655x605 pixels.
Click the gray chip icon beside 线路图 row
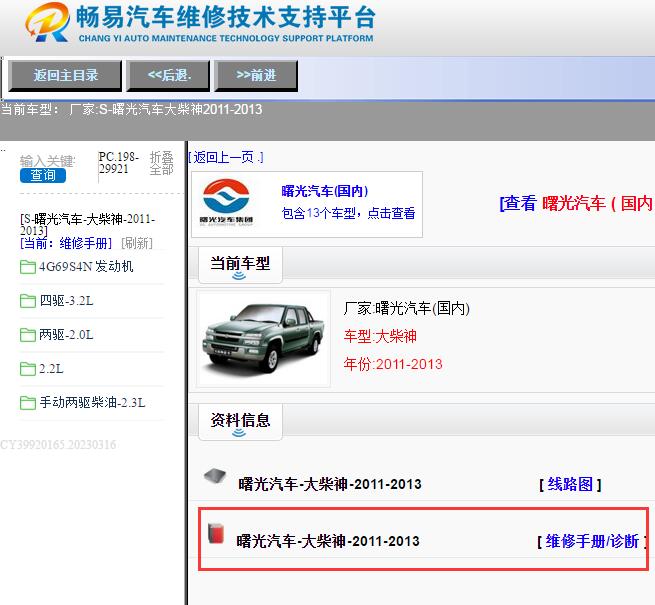pos(215,476)
